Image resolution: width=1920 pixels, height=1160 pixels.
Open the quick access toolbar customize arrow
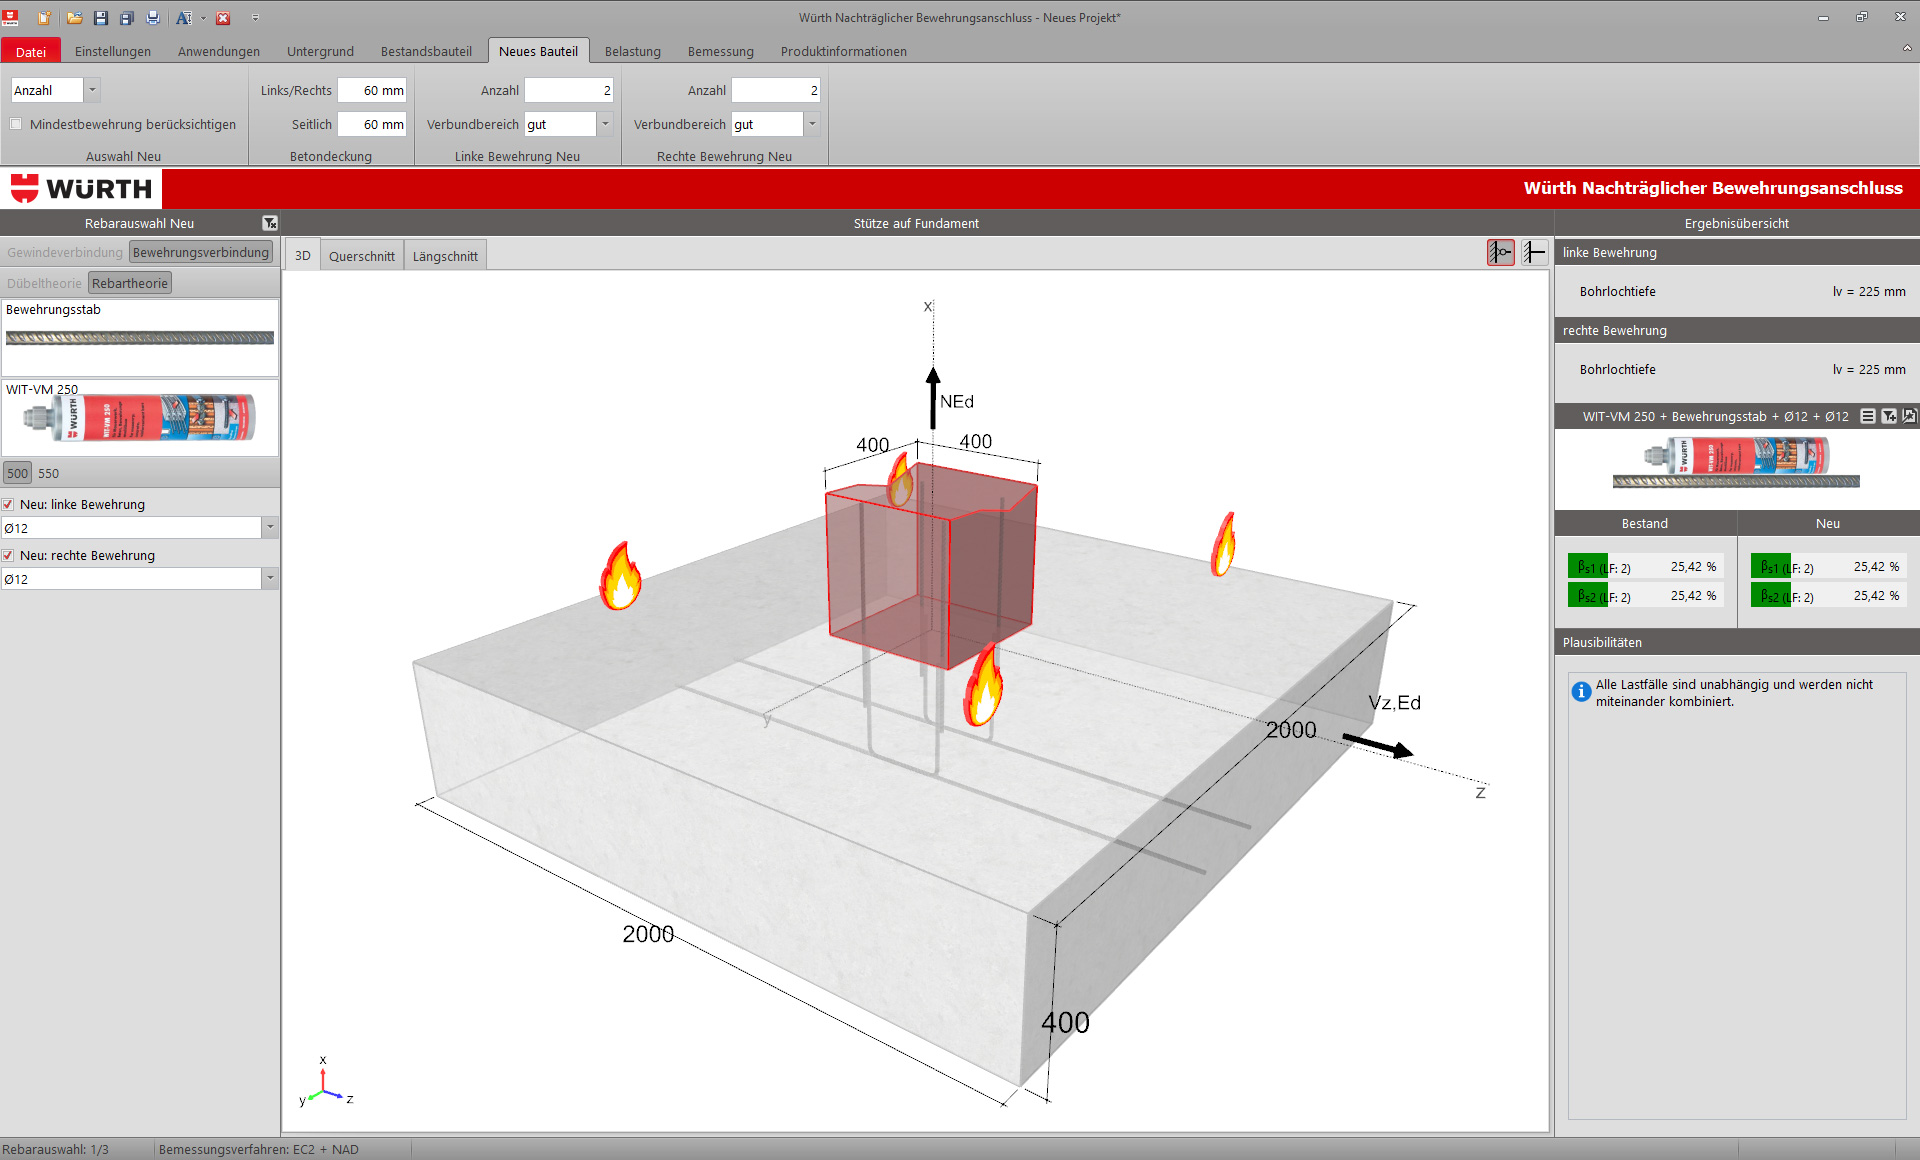[255, 18]
